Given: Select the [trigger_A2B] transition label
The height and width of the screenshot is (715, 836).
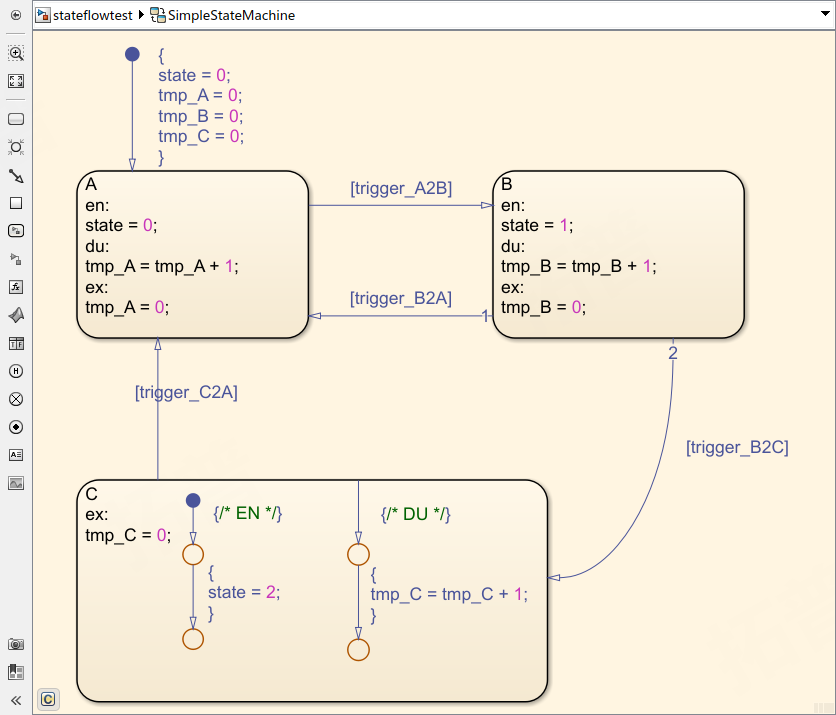Looking at the screenshot, I should (x=401, y=188).
